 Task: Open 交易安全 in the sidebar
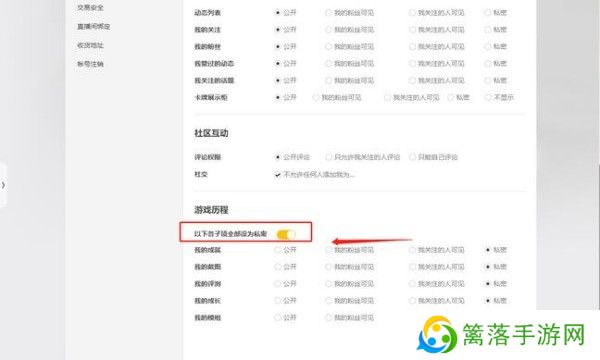(x=90, y=7)
